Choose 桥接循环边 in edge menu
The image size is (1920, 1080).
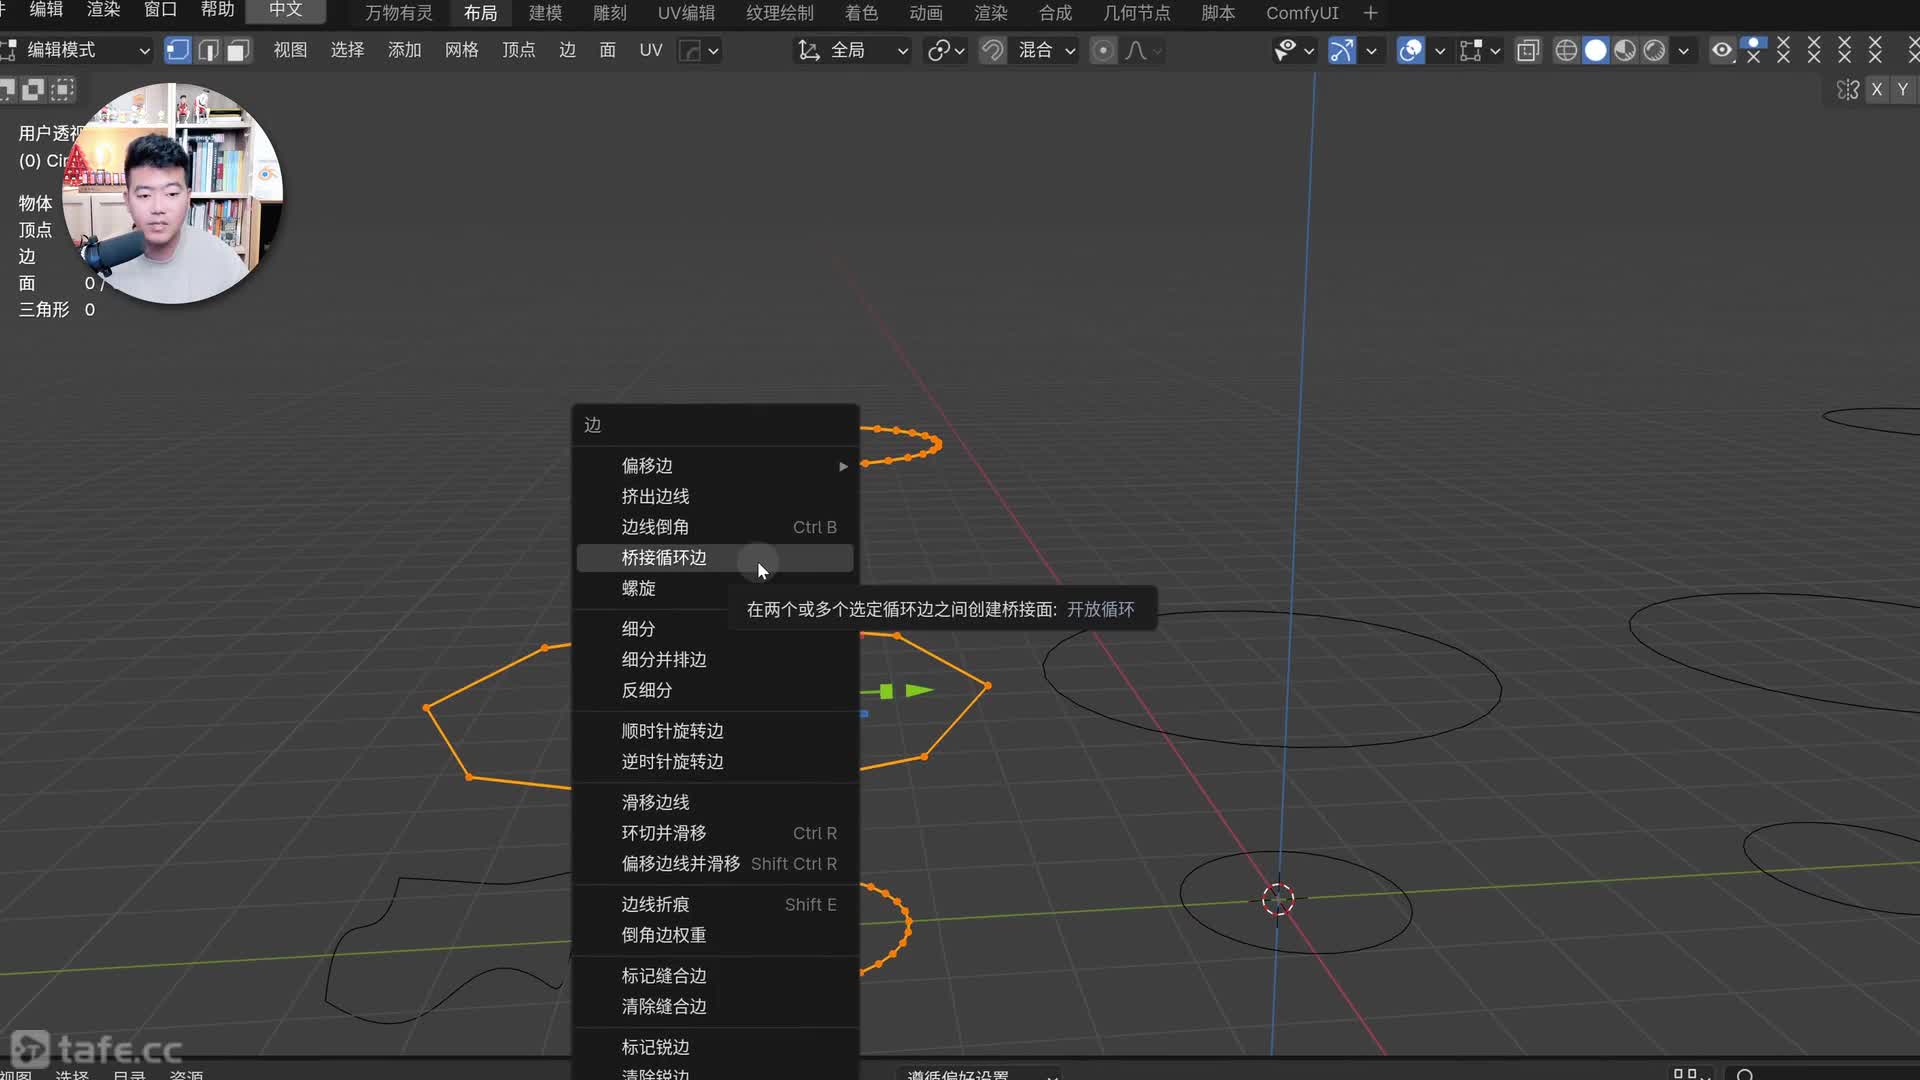pos(664,558)
